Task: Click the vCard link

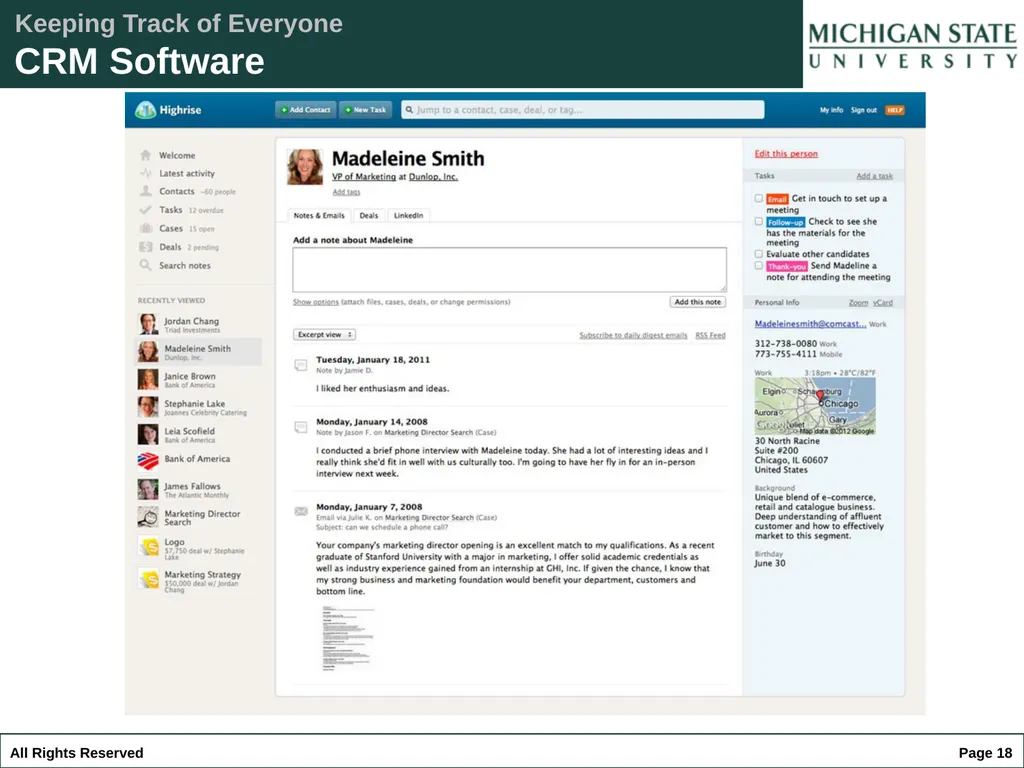Action: (x=882, y=303)
